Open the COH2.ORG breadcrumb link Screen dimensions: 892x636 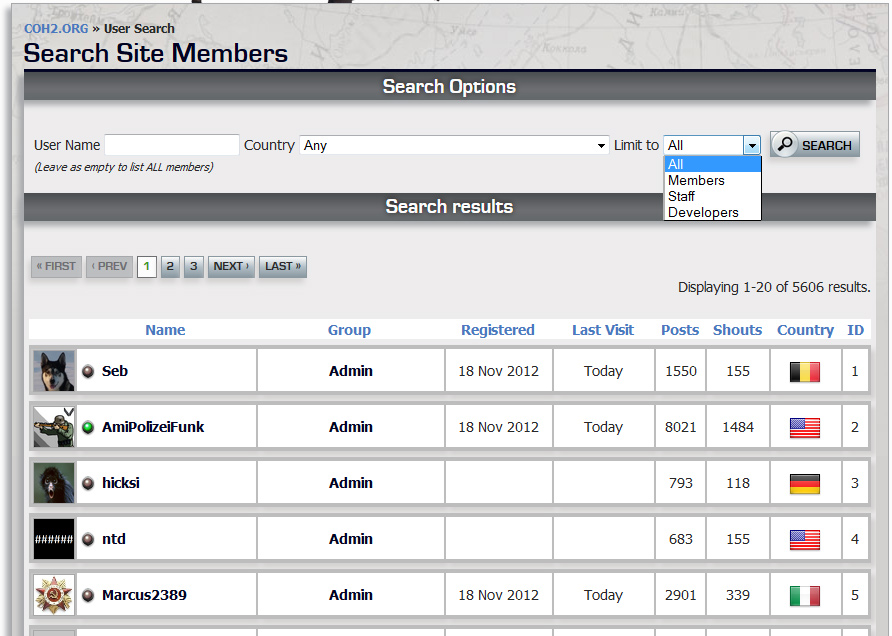pyautogui.click(x=56, y=29)
